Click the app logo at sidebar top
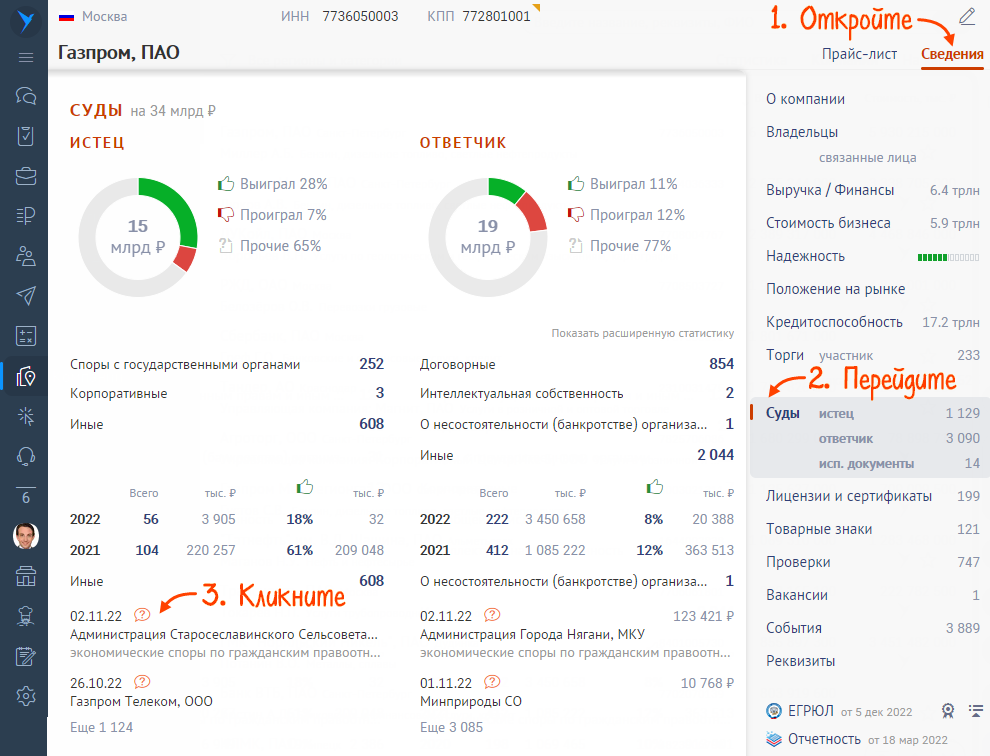 pyautogui.click(x=25, y=21)
